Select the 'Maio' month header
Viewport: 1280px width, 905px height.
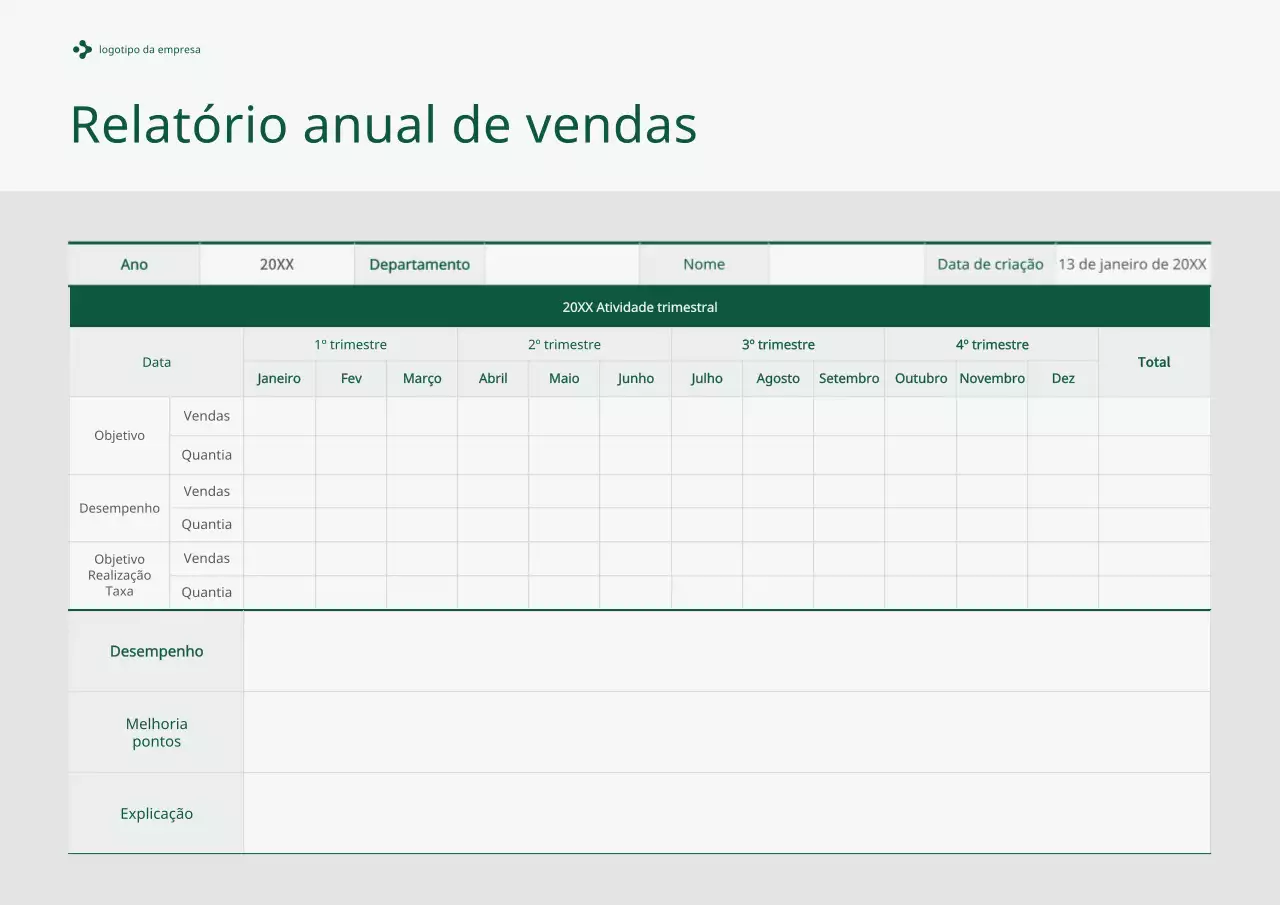[x=564, y=378]
